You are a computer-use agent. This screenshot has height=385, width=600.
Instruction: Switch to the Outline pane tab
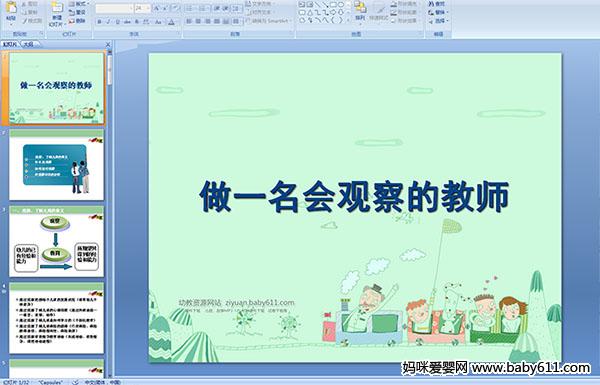click(28, 44)
